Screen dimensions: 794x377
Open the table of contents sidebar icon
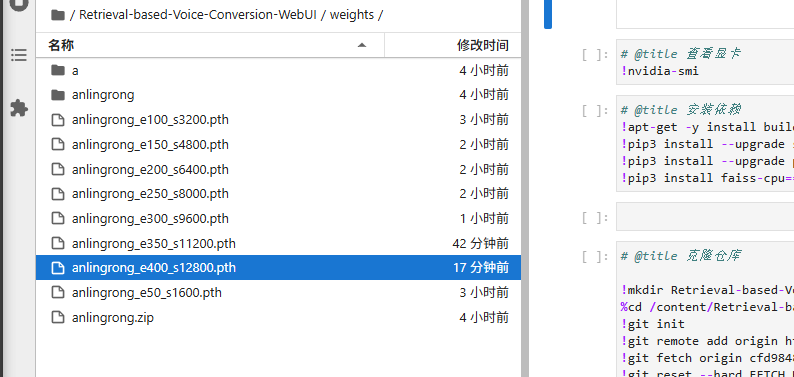pyautogui.click(x=19, y=55)
